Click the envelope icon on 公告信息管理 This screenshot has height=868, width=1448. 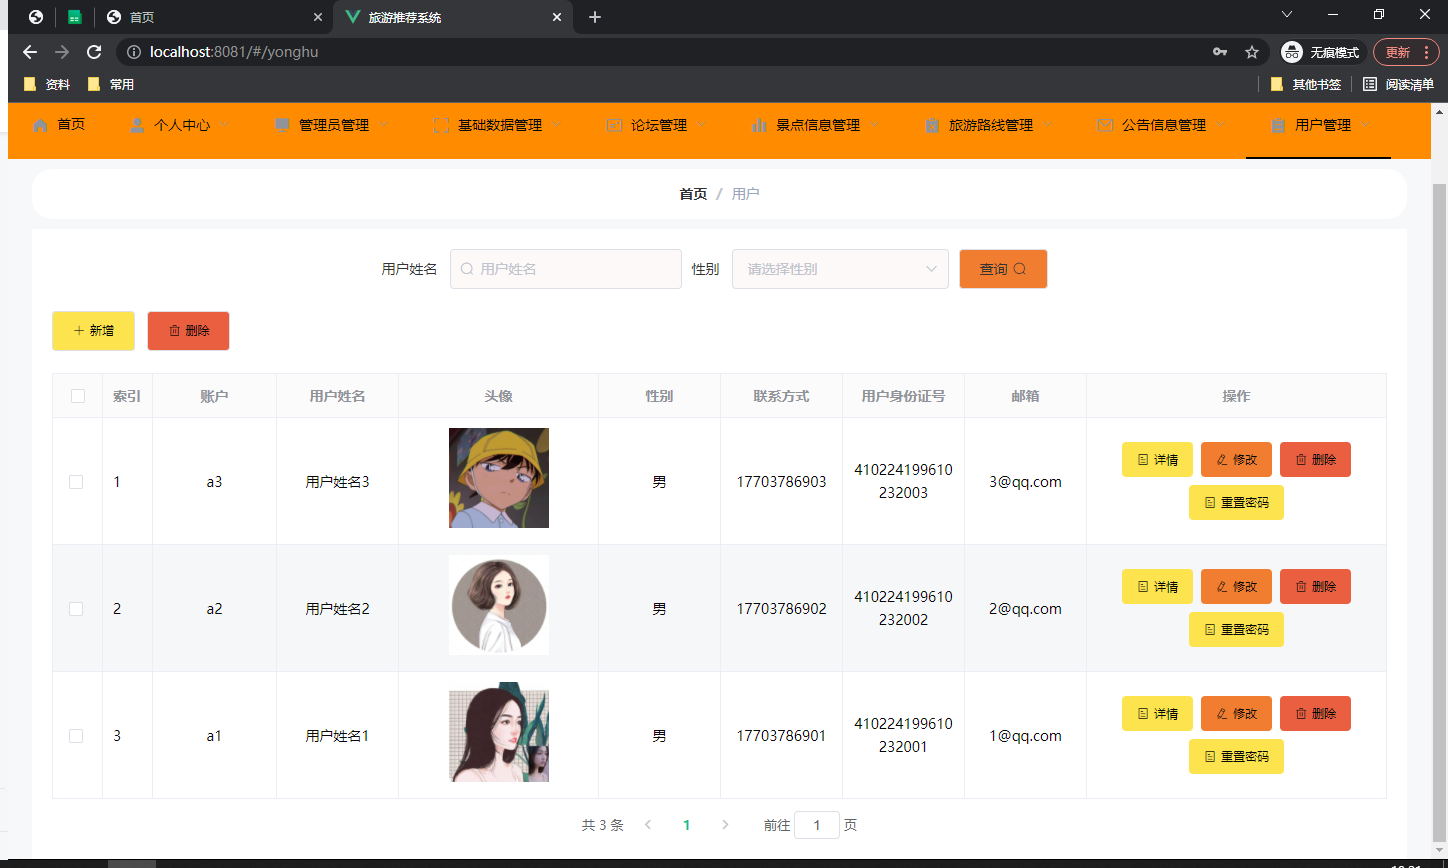point(1104,124)
